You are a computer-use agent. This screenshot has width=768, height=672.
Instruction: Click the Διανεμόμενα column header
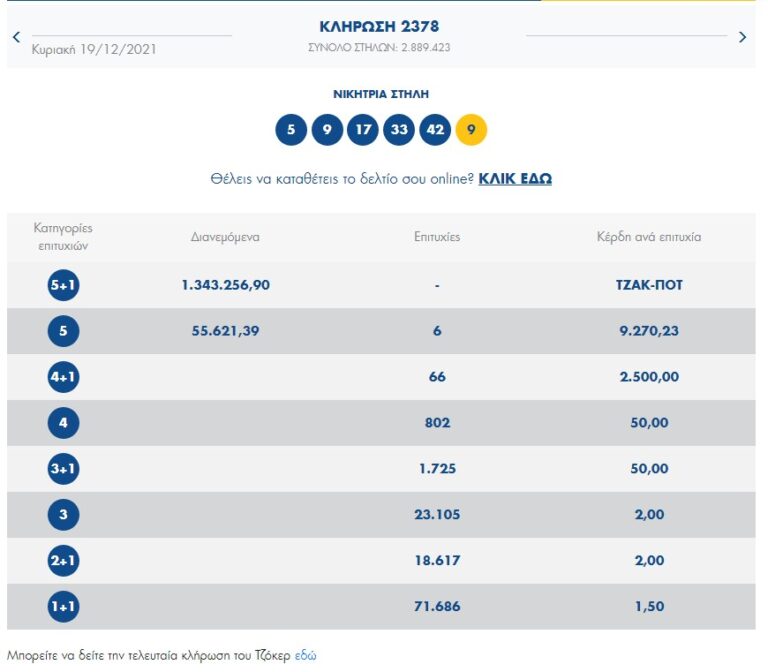pos(225,238)
